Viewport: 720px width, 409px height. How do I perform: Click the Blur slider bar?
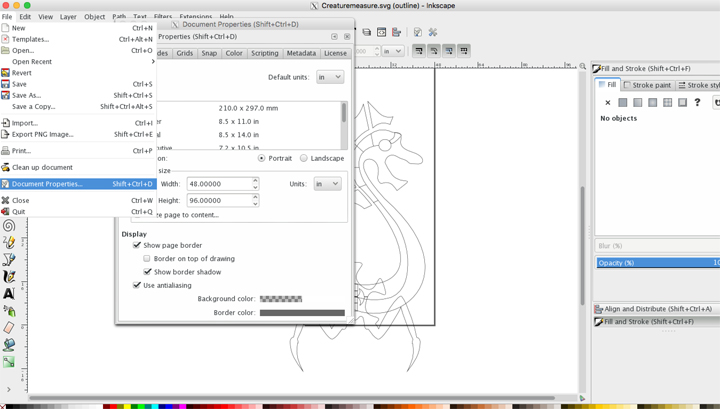(658, 246)
